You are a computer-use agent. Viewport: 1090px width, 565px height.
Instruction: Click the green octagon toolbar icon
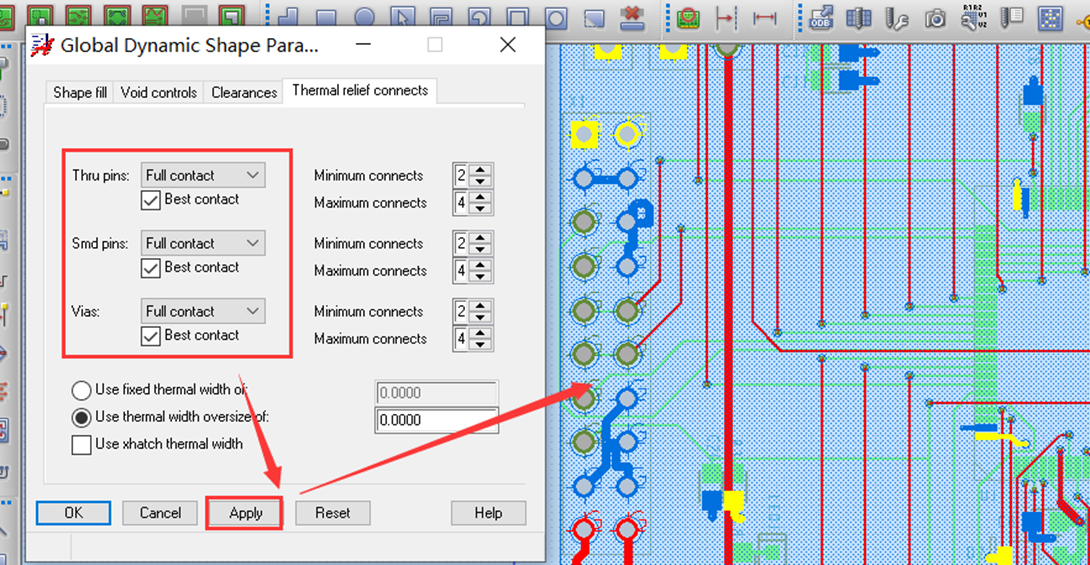(117, 15)
